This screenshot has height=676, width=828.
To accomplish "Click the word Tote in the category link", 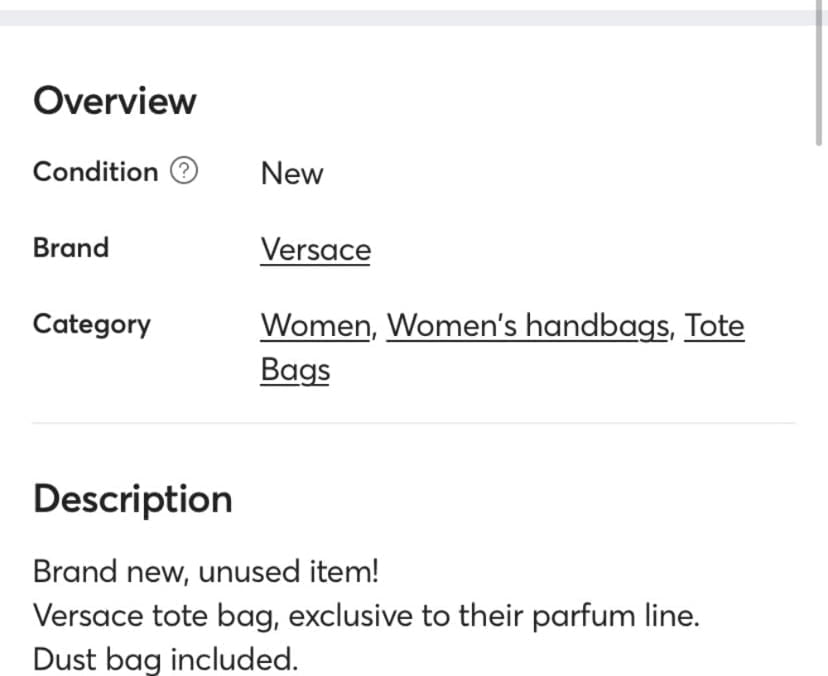I will [714, 325].
